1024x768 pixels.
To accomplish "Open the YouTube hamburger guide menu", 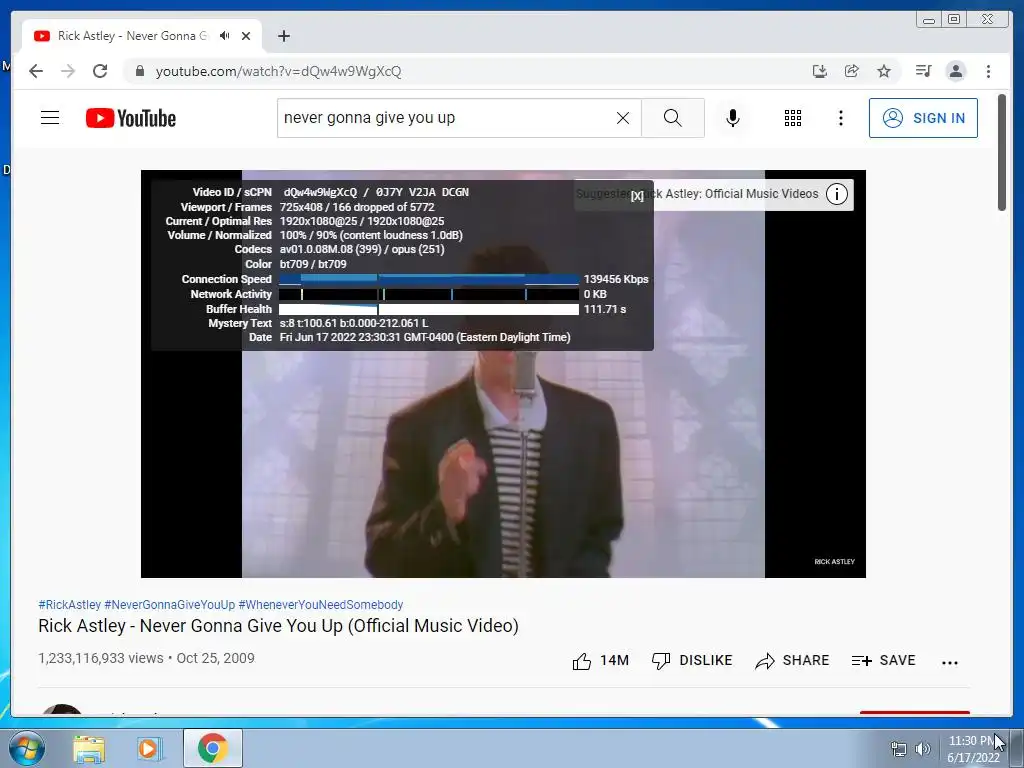I will (x=50, y=118).
